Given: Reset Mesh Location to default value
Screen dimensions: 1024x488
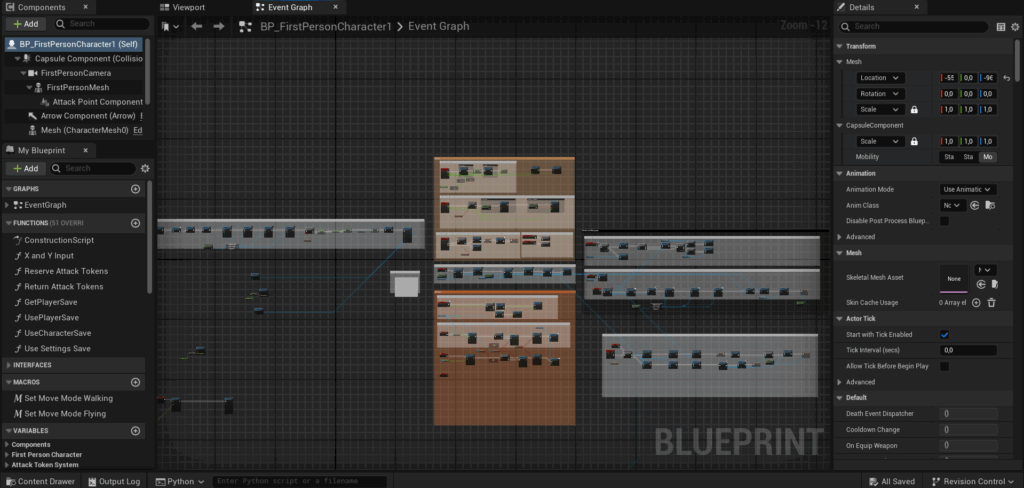Looking at the screenshot, I should pyautogui.click(x=1006, y=78).
